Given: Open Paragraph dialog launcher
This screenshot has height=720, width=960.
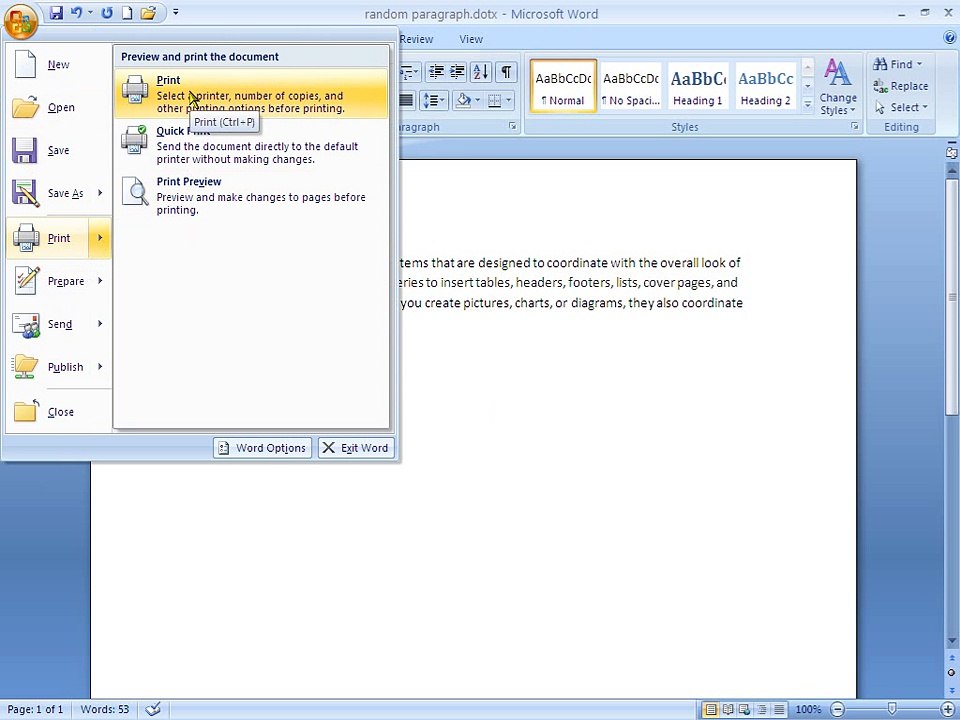Looking at the screenshot, I should coord(513,127).
